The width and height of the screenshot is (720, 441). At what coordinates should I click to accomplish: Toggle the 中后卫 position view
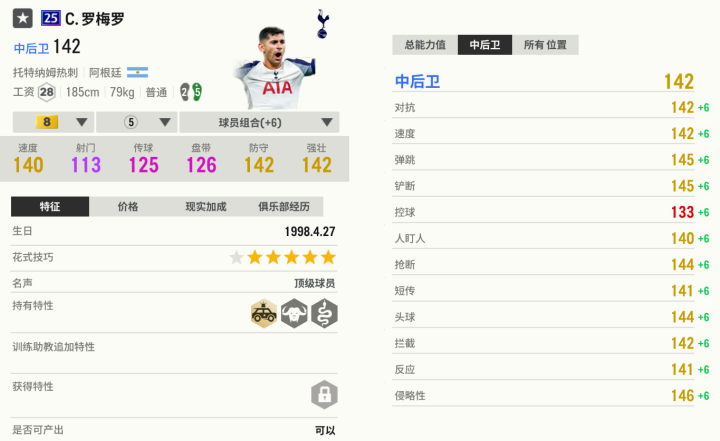[486, 45]
